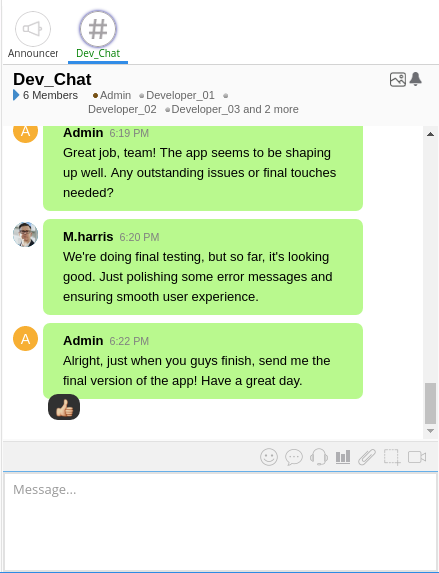Open the emoji picker smiley icon
The width and height of the screenshot is (439, 573).
coord(269,457)
